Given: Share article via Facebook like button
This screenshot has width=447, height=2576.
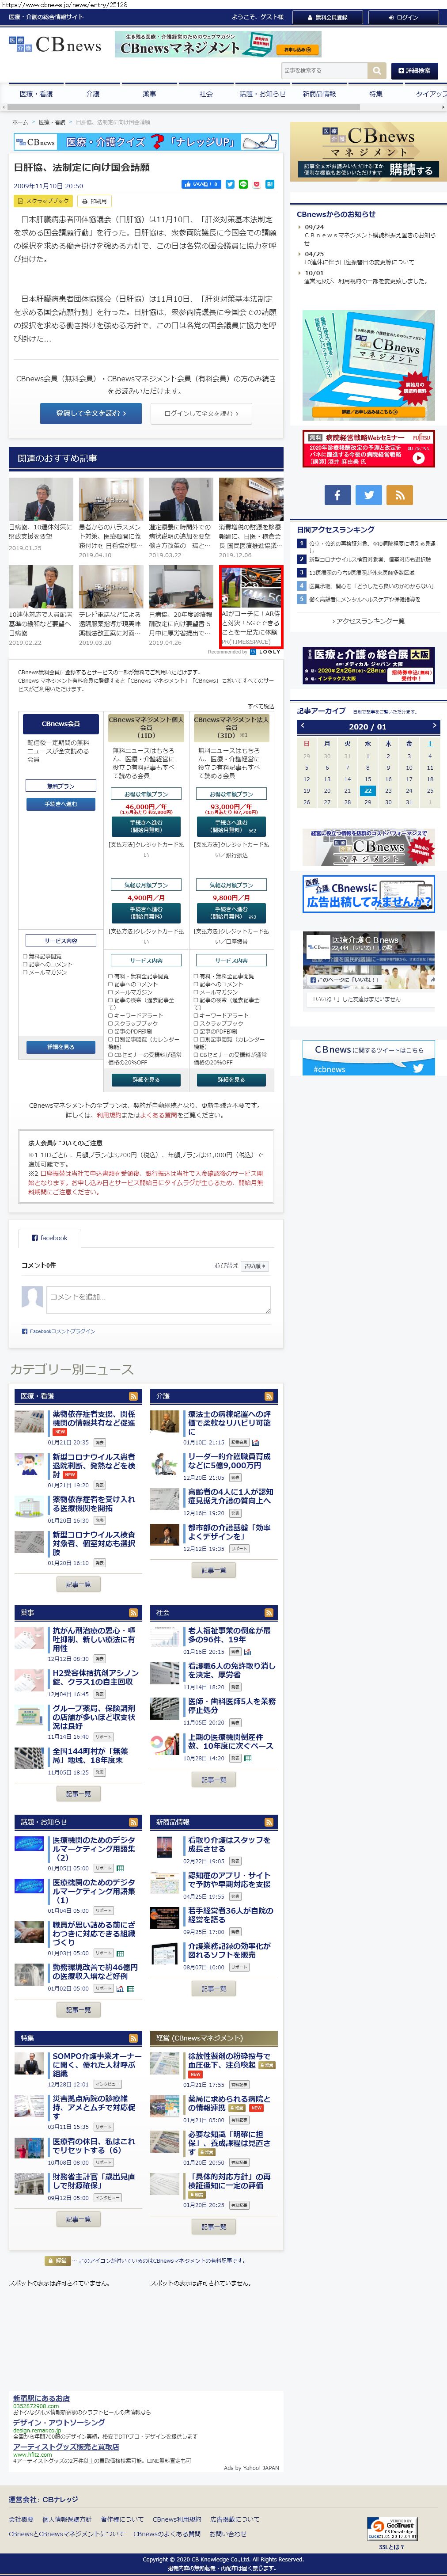Looking at the screenshot, I should tap(201, 184).
